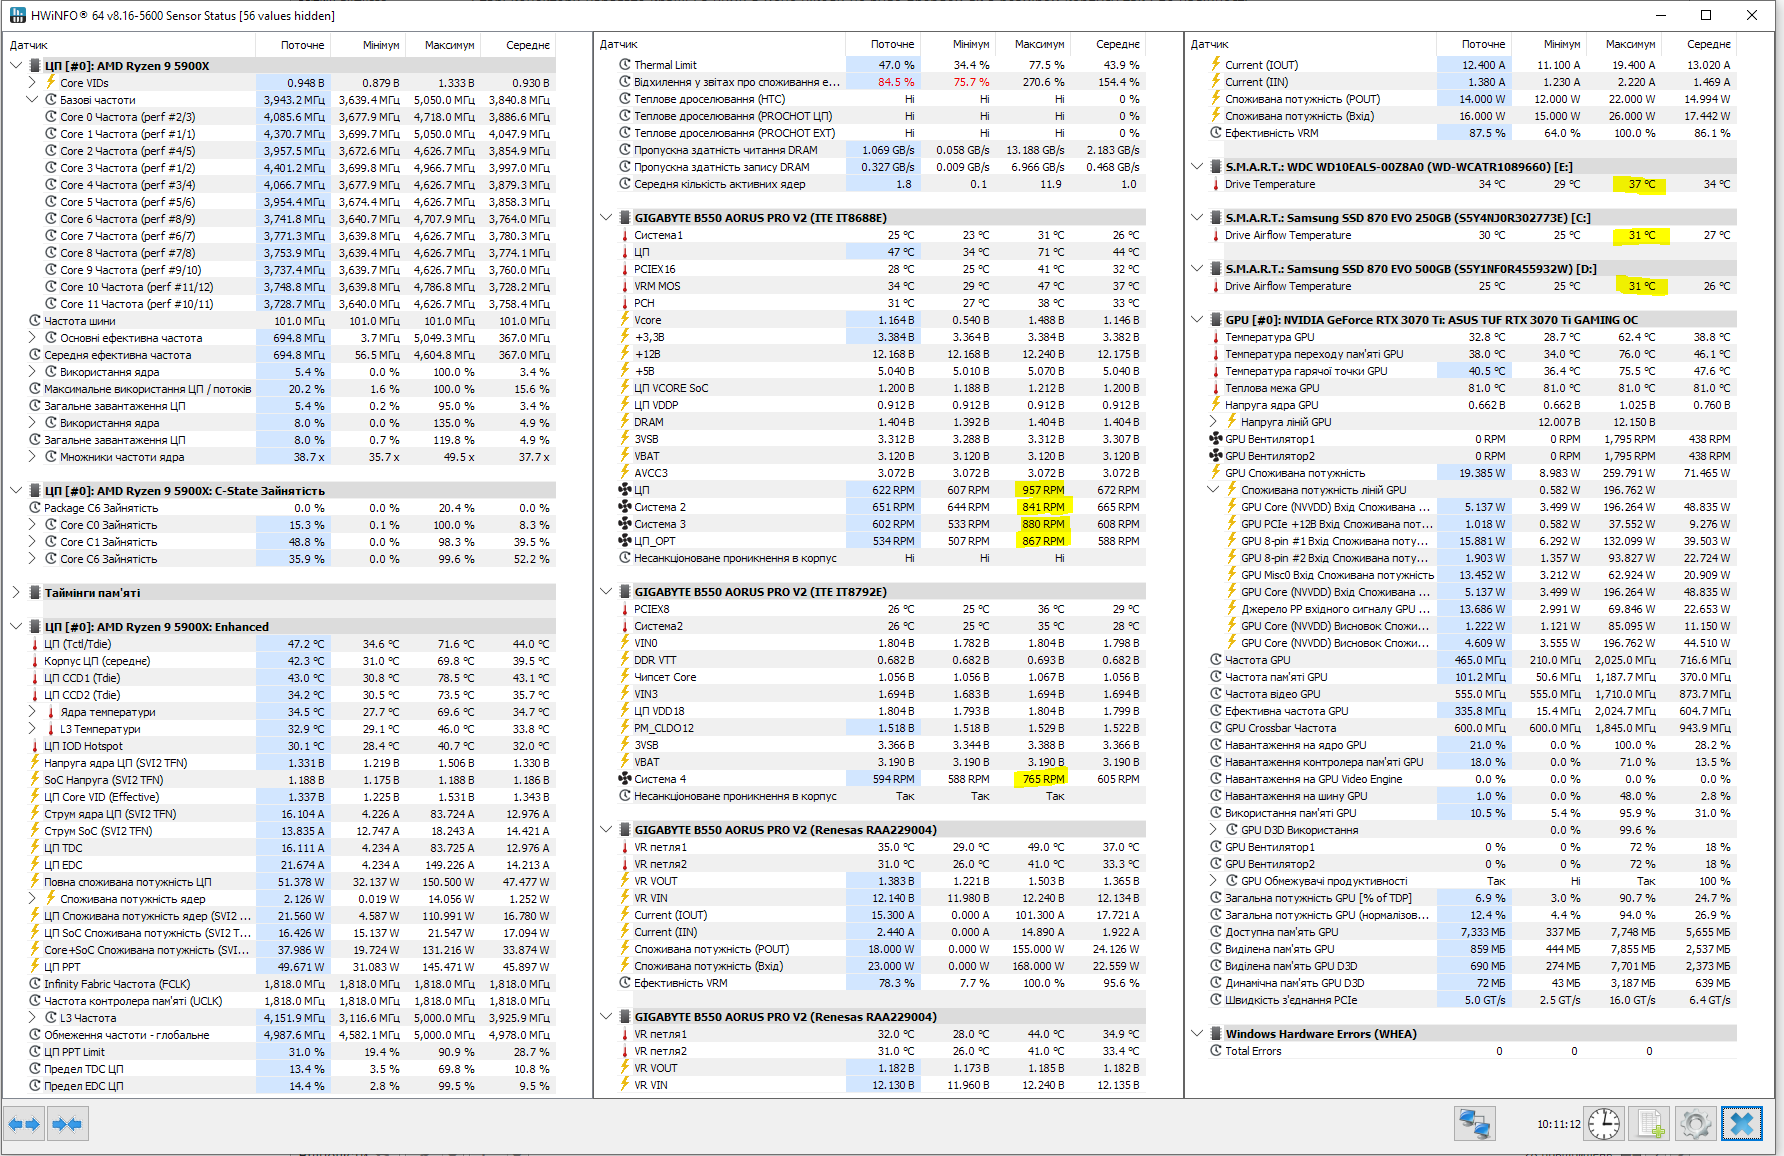
Task: Collapse the NVIDIA GeForce RTX 3070 Ti group
Action: (1197, 320)
